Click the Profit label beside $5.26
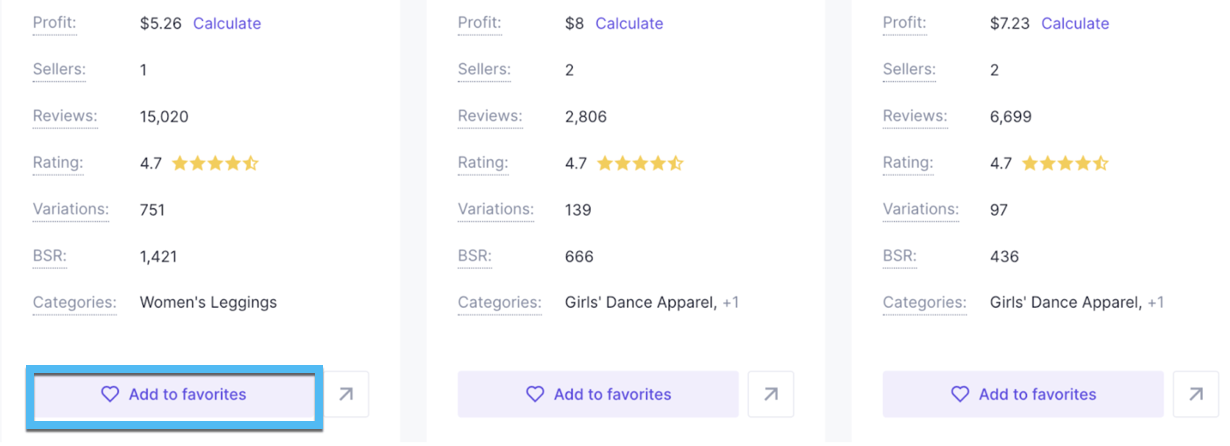 pos(55,23)
